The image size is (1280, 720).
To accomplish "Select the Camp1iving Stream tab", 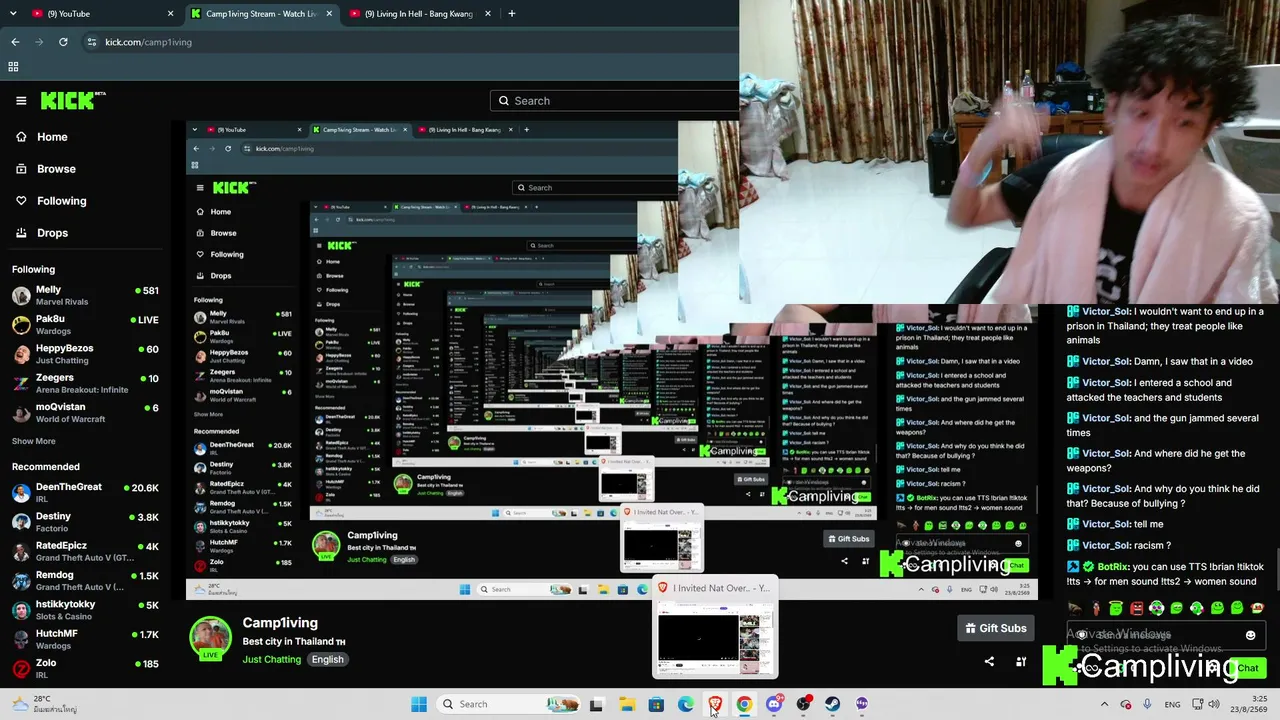I will tap(260, 14).
